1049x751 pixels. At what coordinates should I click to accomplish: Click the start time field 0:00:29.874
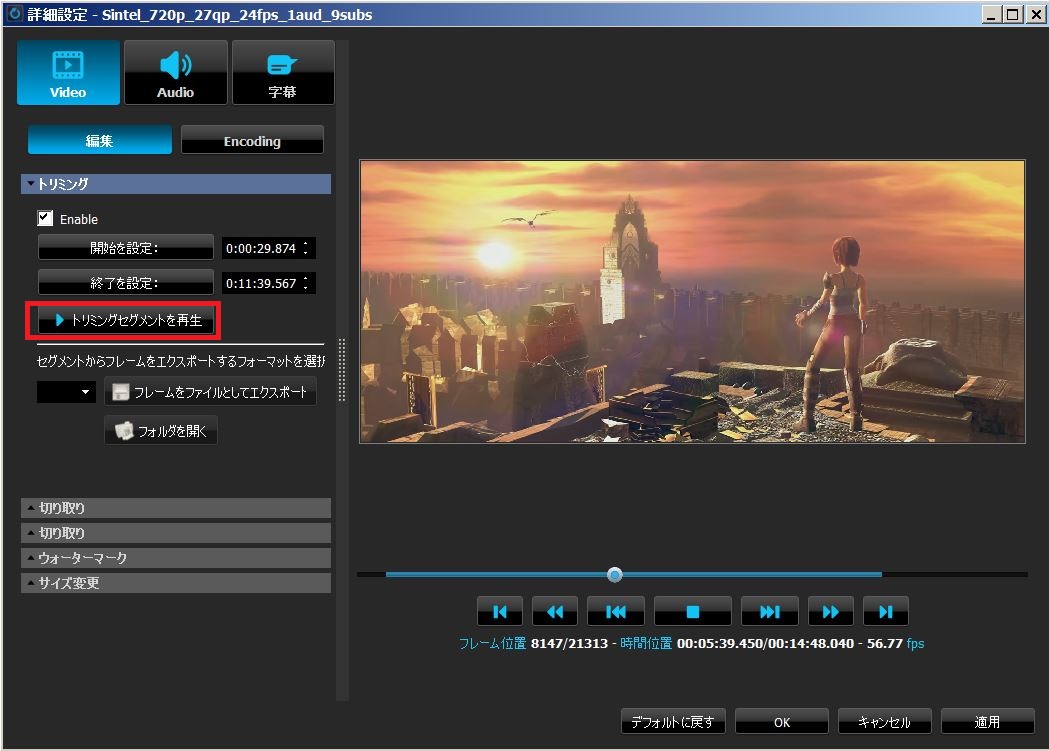point(261,248)
